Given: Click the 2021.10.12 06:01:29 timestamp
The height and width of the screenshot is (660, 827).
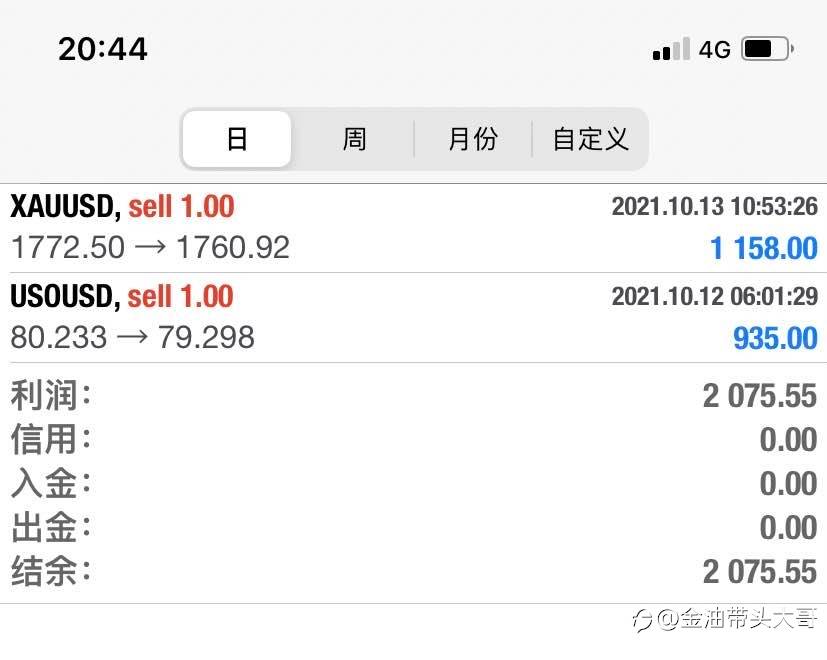Looking at the screenshot, I should [715, 296].
